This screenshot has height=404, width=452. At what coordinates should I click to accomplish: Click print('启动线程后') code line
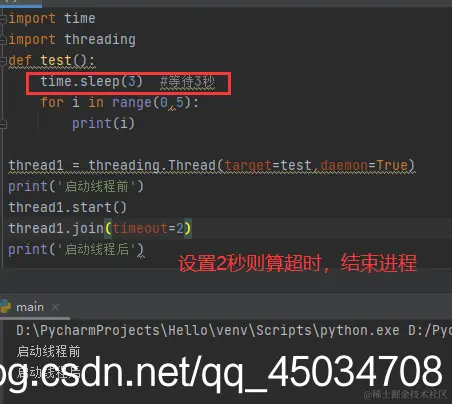pos(76,249)
